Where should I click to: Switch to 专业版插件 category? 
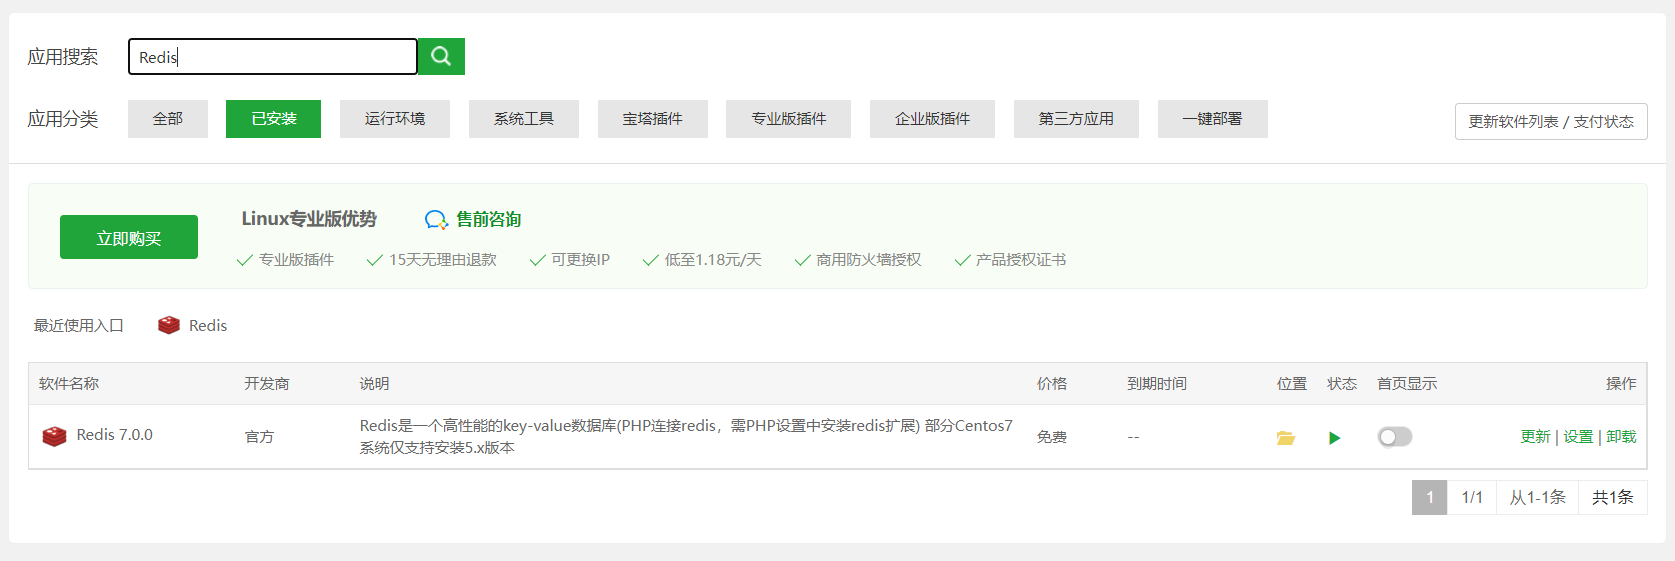(x=789, y=119)
